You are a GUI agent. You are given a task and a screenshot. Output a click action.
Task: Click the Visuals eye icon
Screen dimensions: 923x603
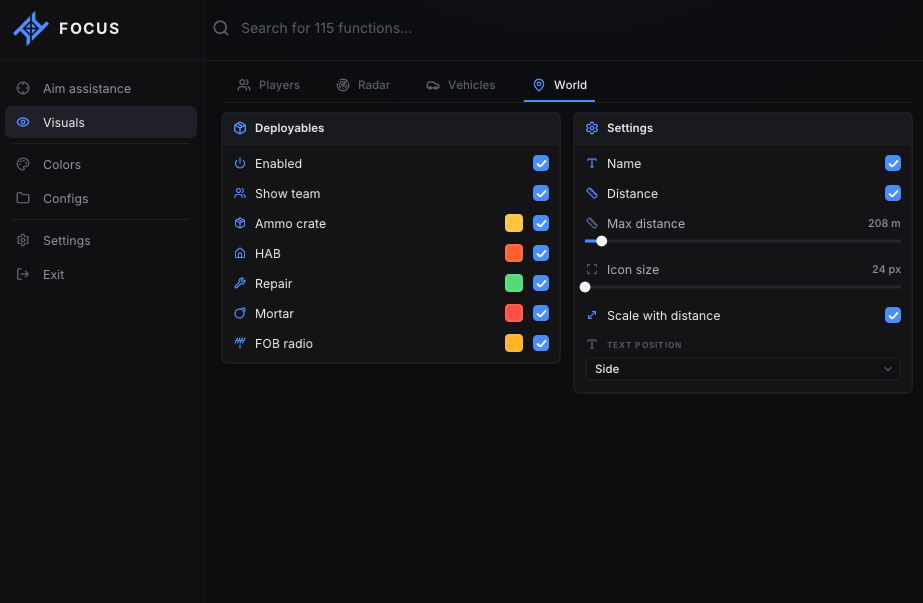(x=23, y=122)
